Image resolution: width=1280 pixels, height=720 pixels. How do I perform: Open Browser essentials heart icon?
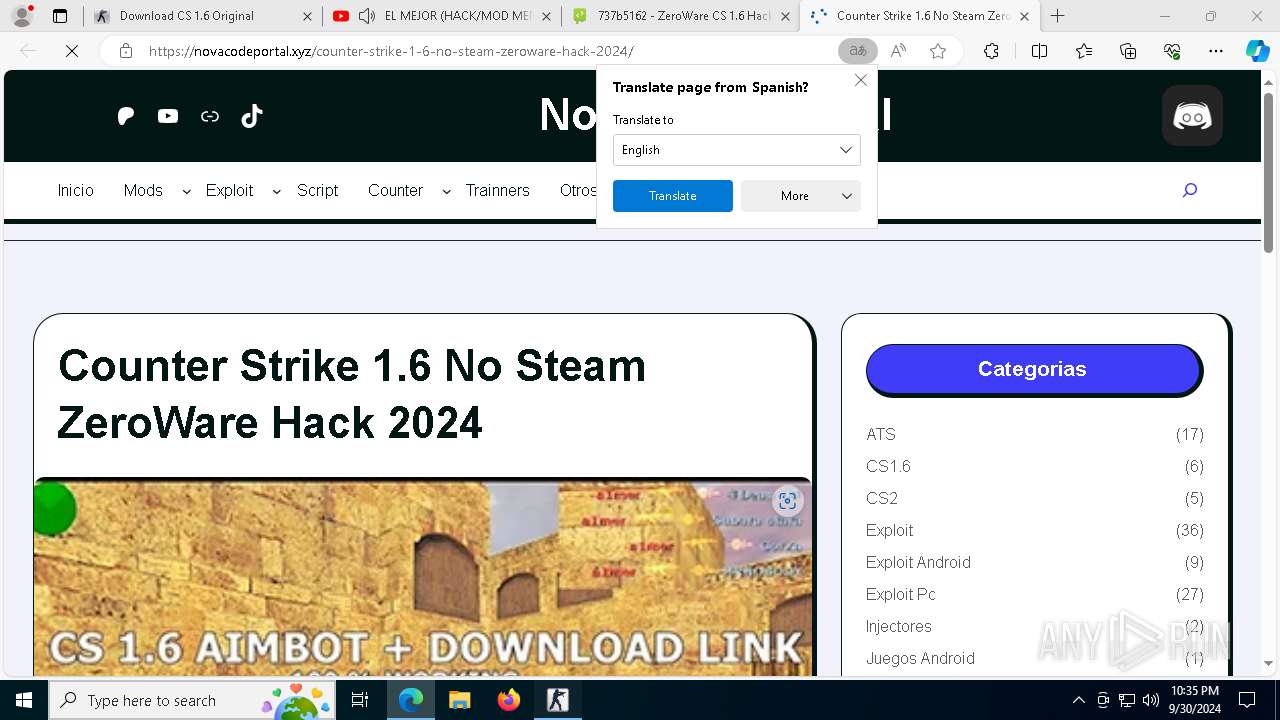tap(1172, 51)
